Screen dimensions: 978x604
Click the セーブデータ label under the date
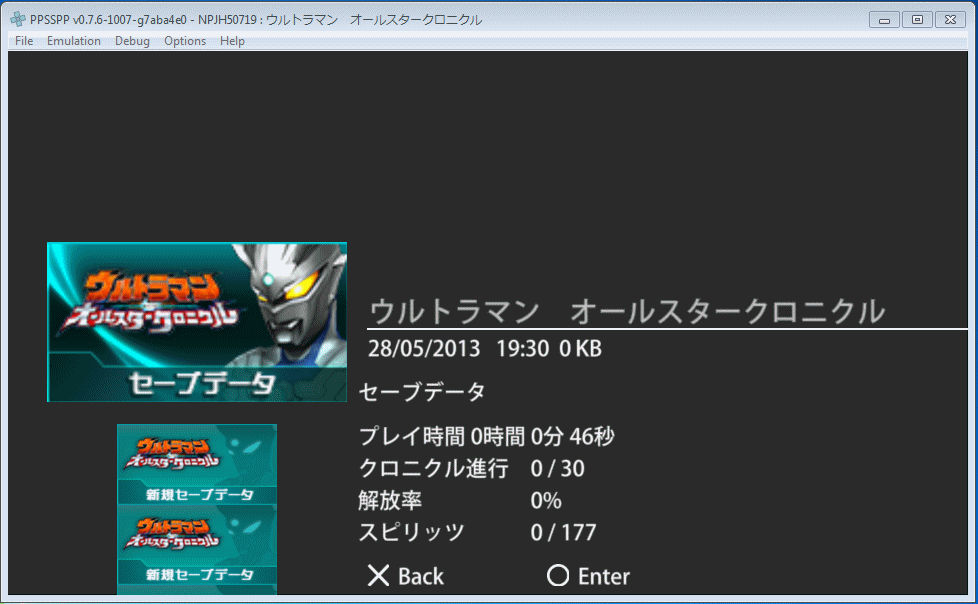click(x=422, y=392)
